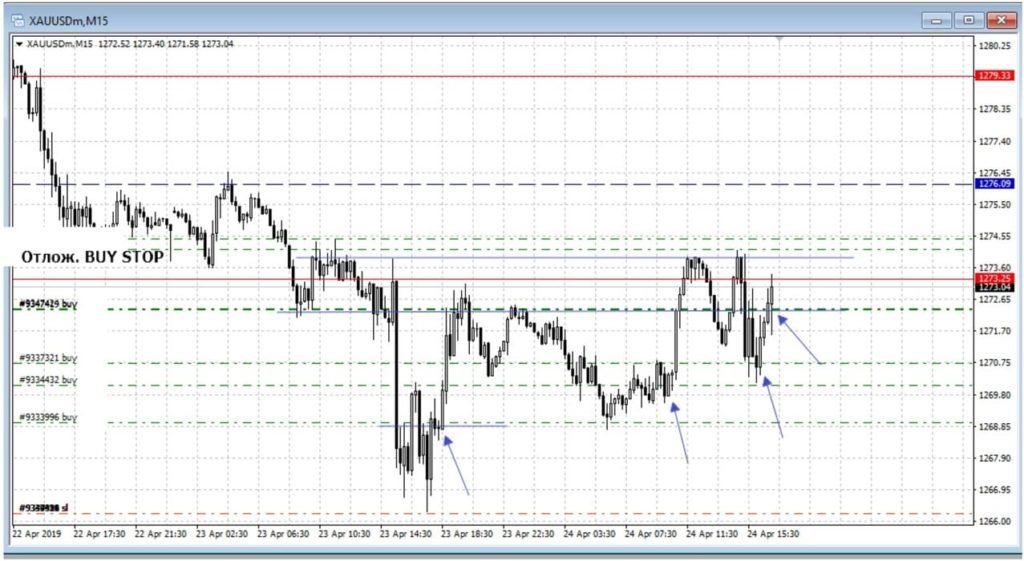The width and height of the screenshot is (1024, 561).
Task: Click the 23 Apr 14:30 time axis label
Action: pyautogui.click(x=405, y=534)
